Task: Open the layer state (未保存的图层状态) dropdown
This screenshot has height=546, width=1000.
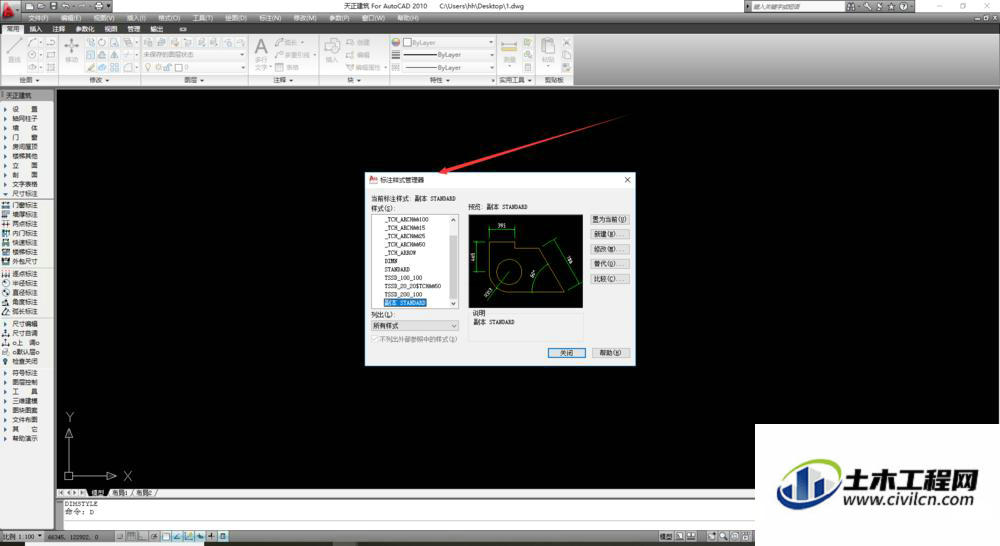Action: [x=194, y=55]
